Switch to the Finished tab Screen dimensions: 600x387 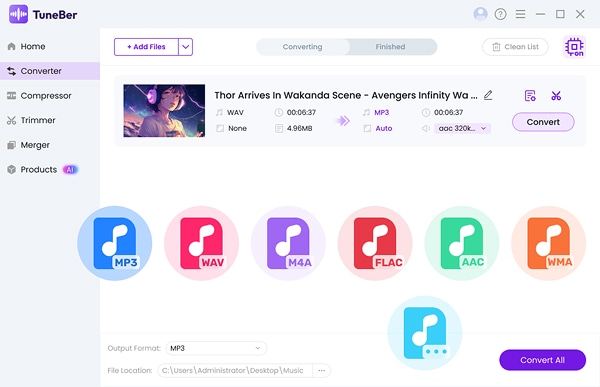pyautogui.click(x=390, y=47)
